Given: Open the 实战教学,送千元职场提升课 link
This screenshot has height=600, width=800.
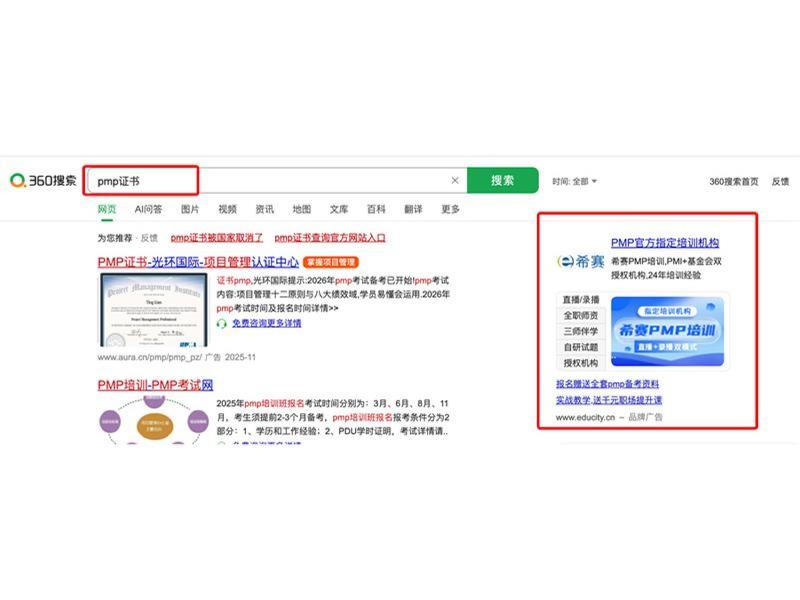Looking at the screenshot, I should (609, 400).
